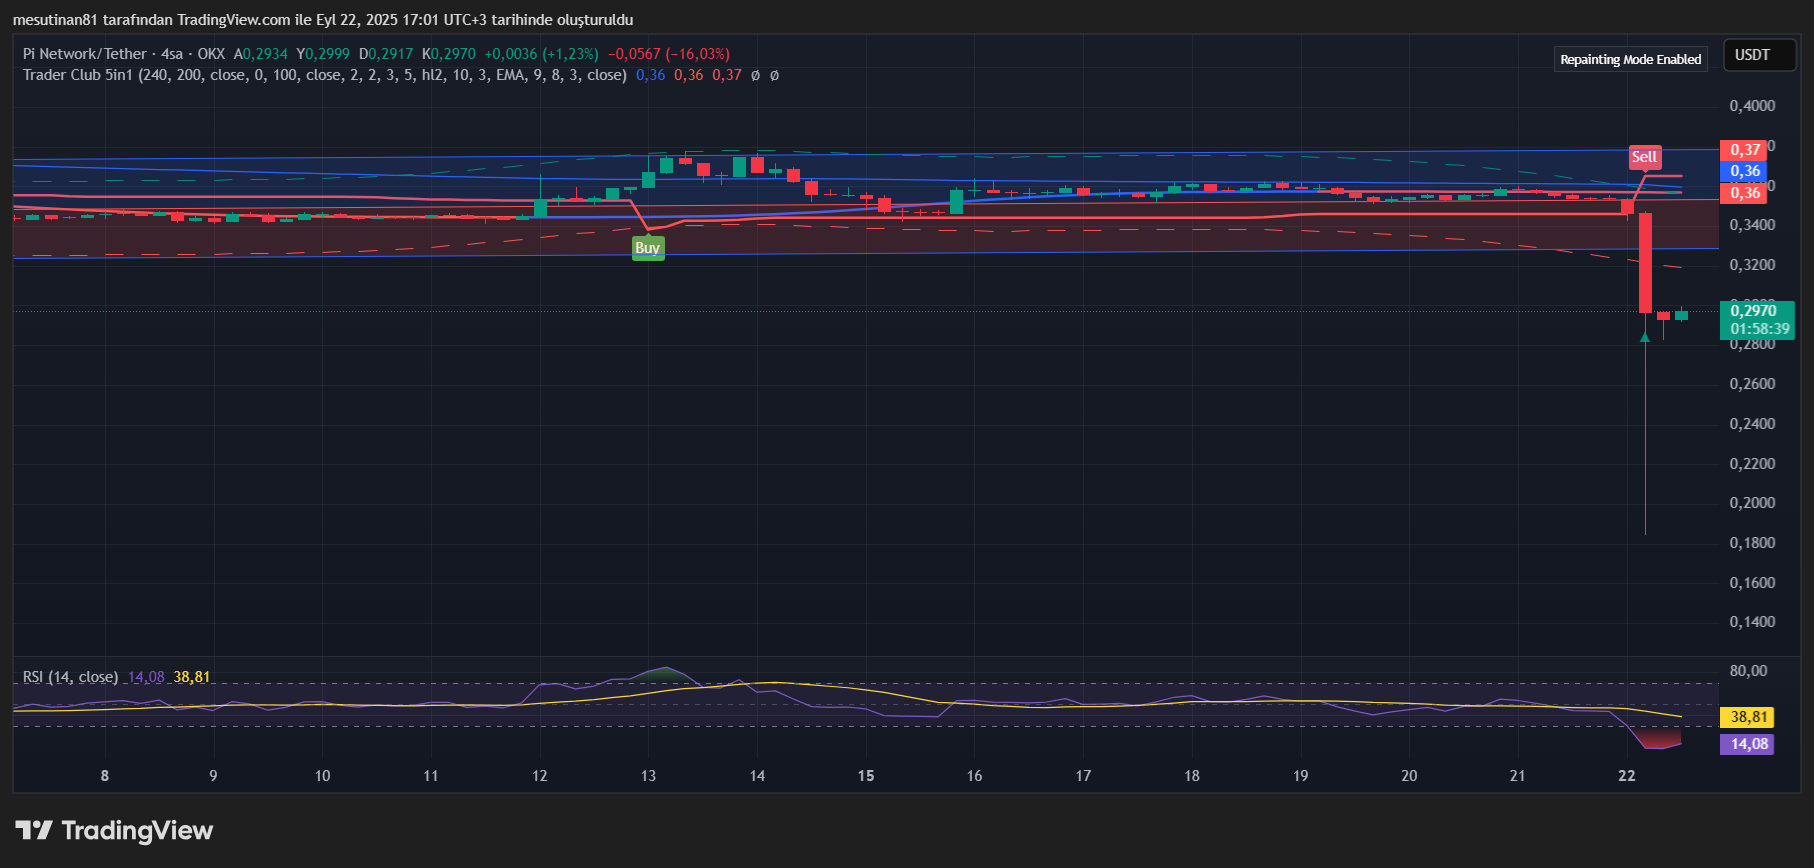Click the mesutinan81 attribution header text
1814x868 pixels.
[323, 20]
